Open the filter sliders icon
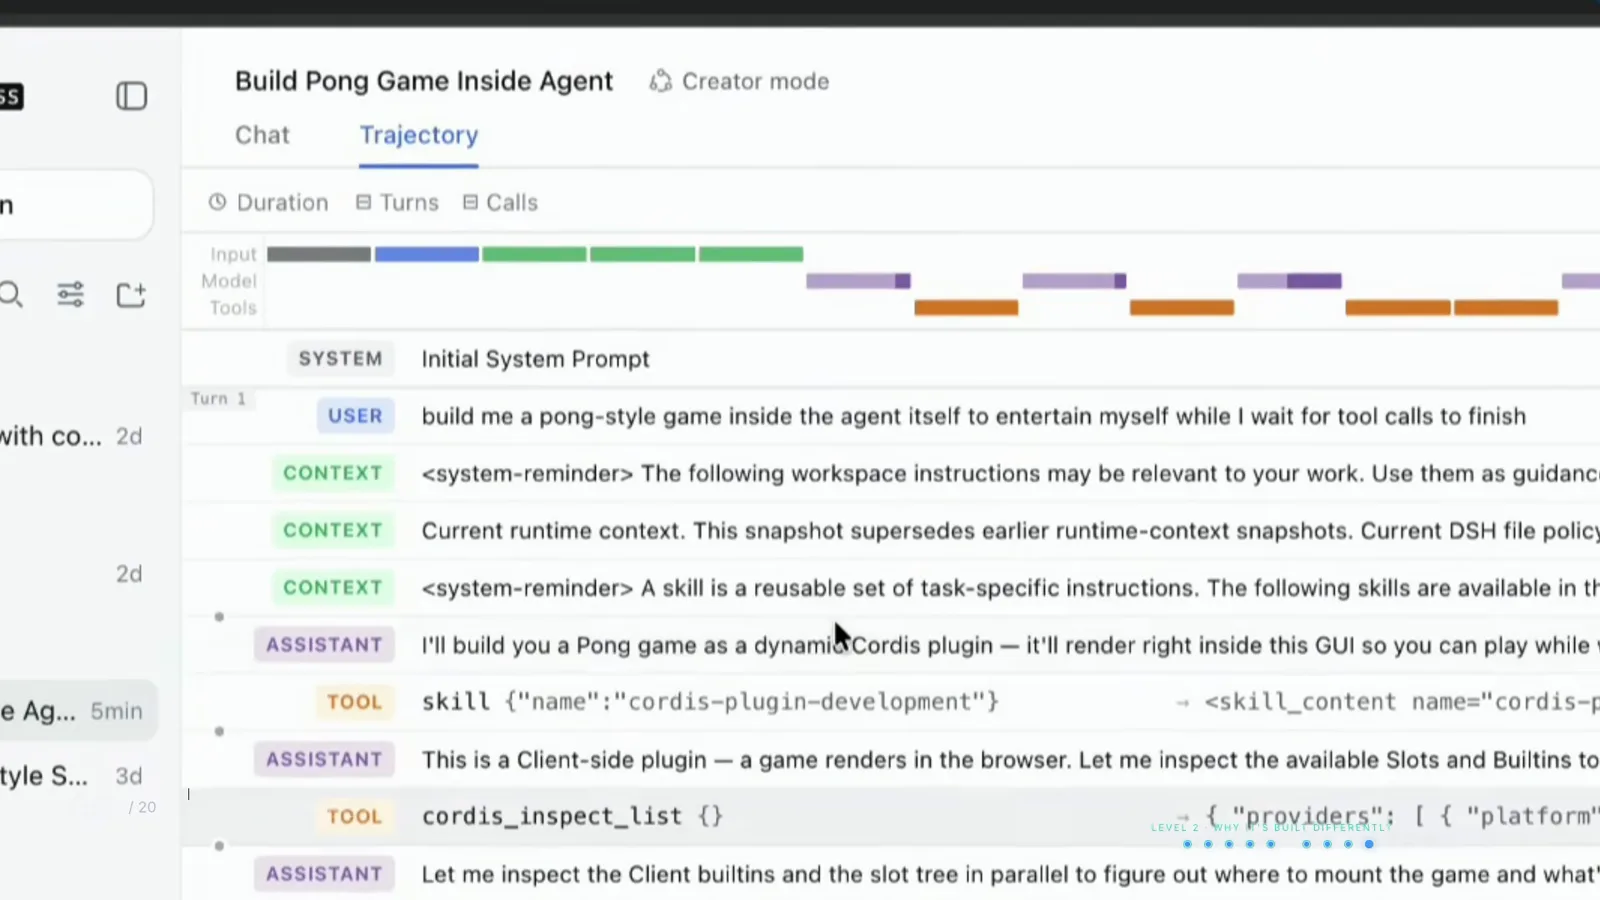The height and width of the screenshot is (900, 1600). click(70, 294)
